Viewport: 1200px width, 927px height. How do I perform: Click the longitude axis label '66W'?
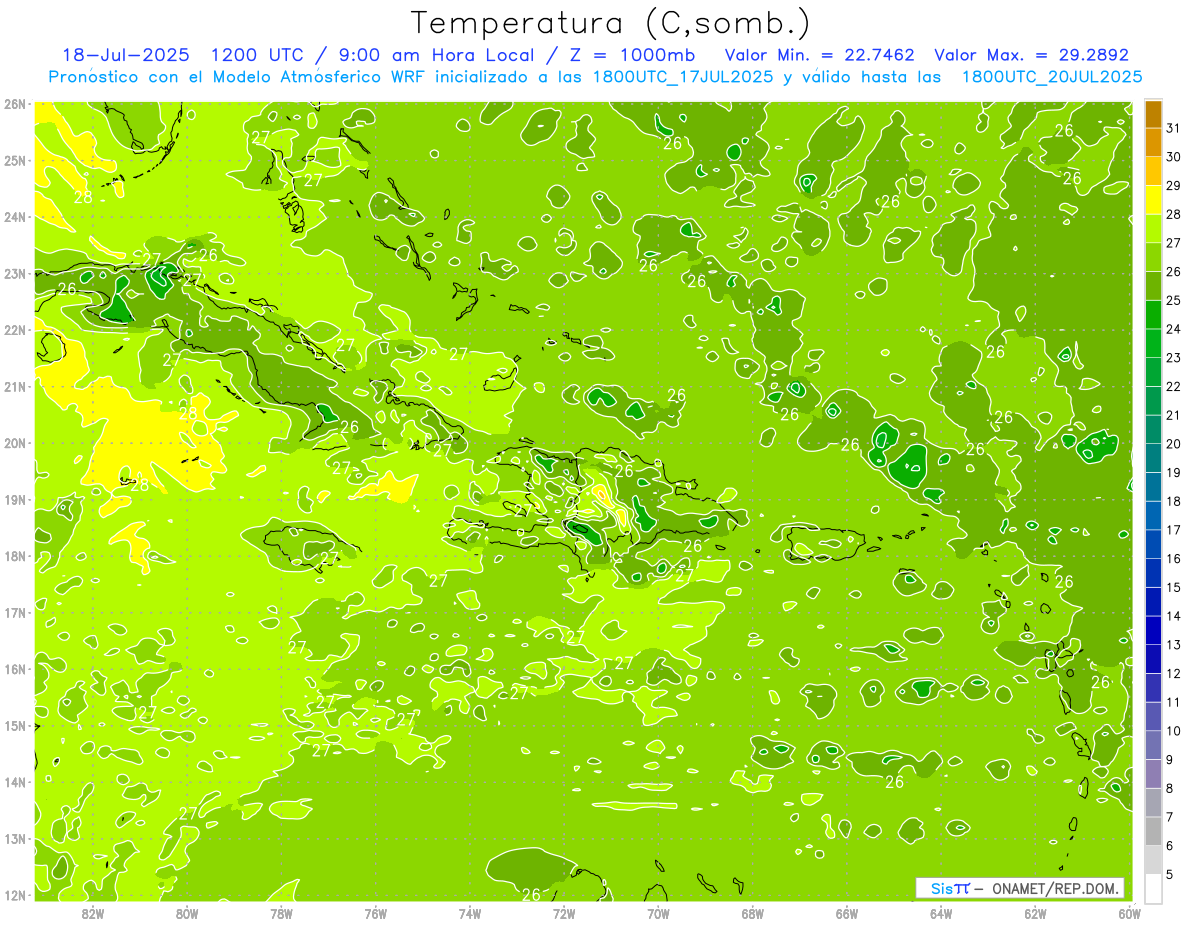(x=847, y=913)
